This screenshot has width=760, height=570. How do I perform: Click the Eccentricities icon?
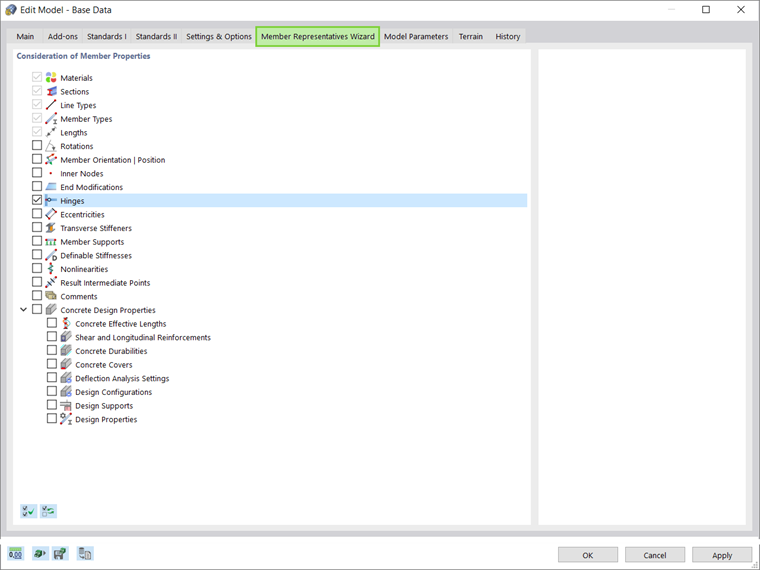pos(51,214)
